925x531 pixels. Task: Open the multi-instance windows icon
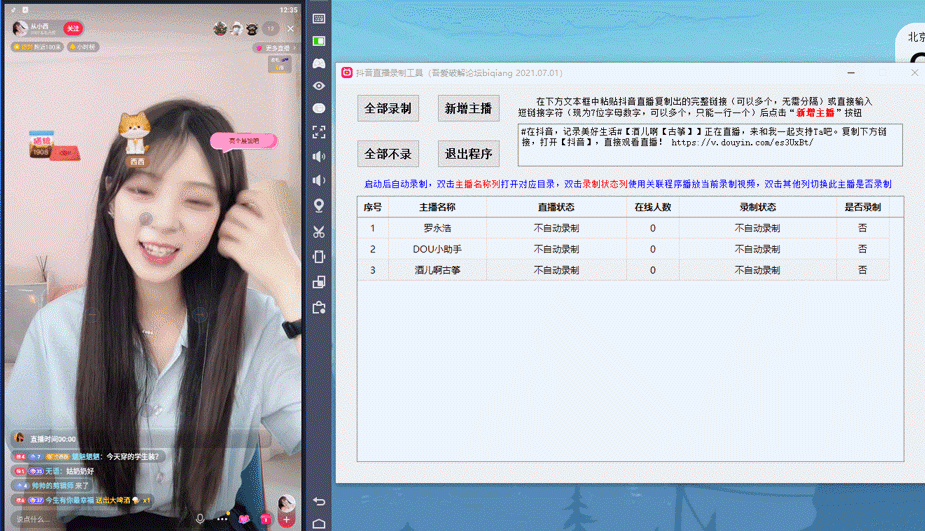[319, 282]
